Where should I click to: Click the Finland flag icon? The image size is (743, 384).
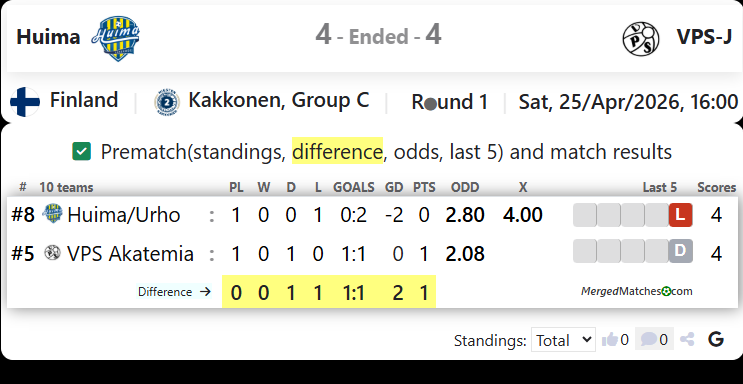[25, 101]
